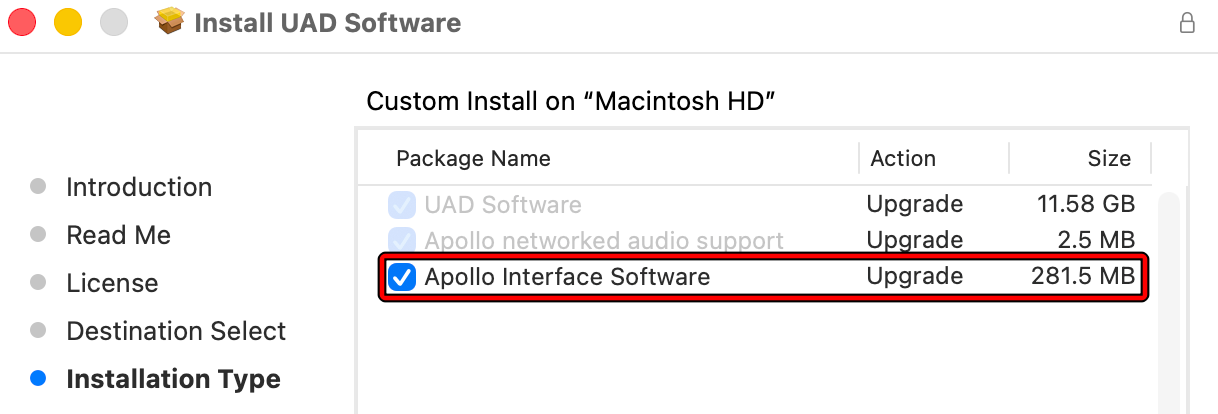Image resolution: width=1218 pixels, height=414 pixels.
Task: Go to the Introduction step
Action: click(139, 187)
